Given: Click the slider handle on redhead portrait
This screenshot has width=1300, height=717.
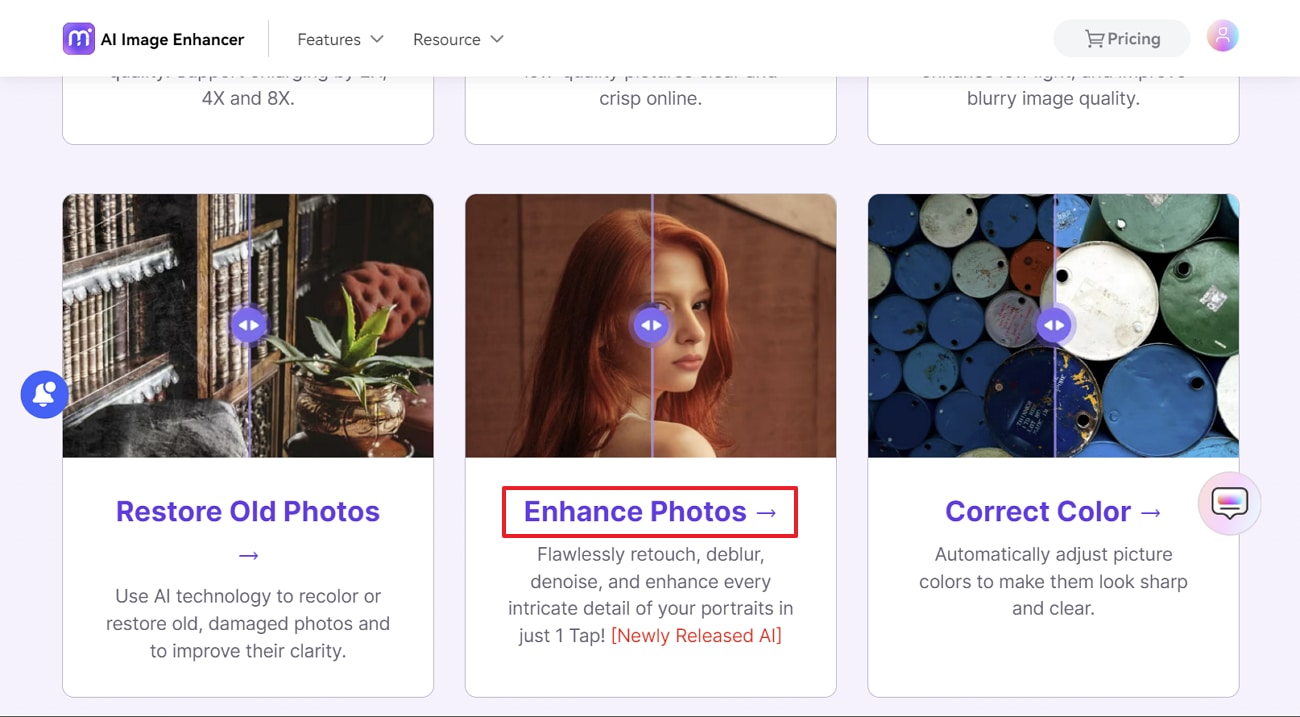Looking at the screenshot, I should (651, 325).
